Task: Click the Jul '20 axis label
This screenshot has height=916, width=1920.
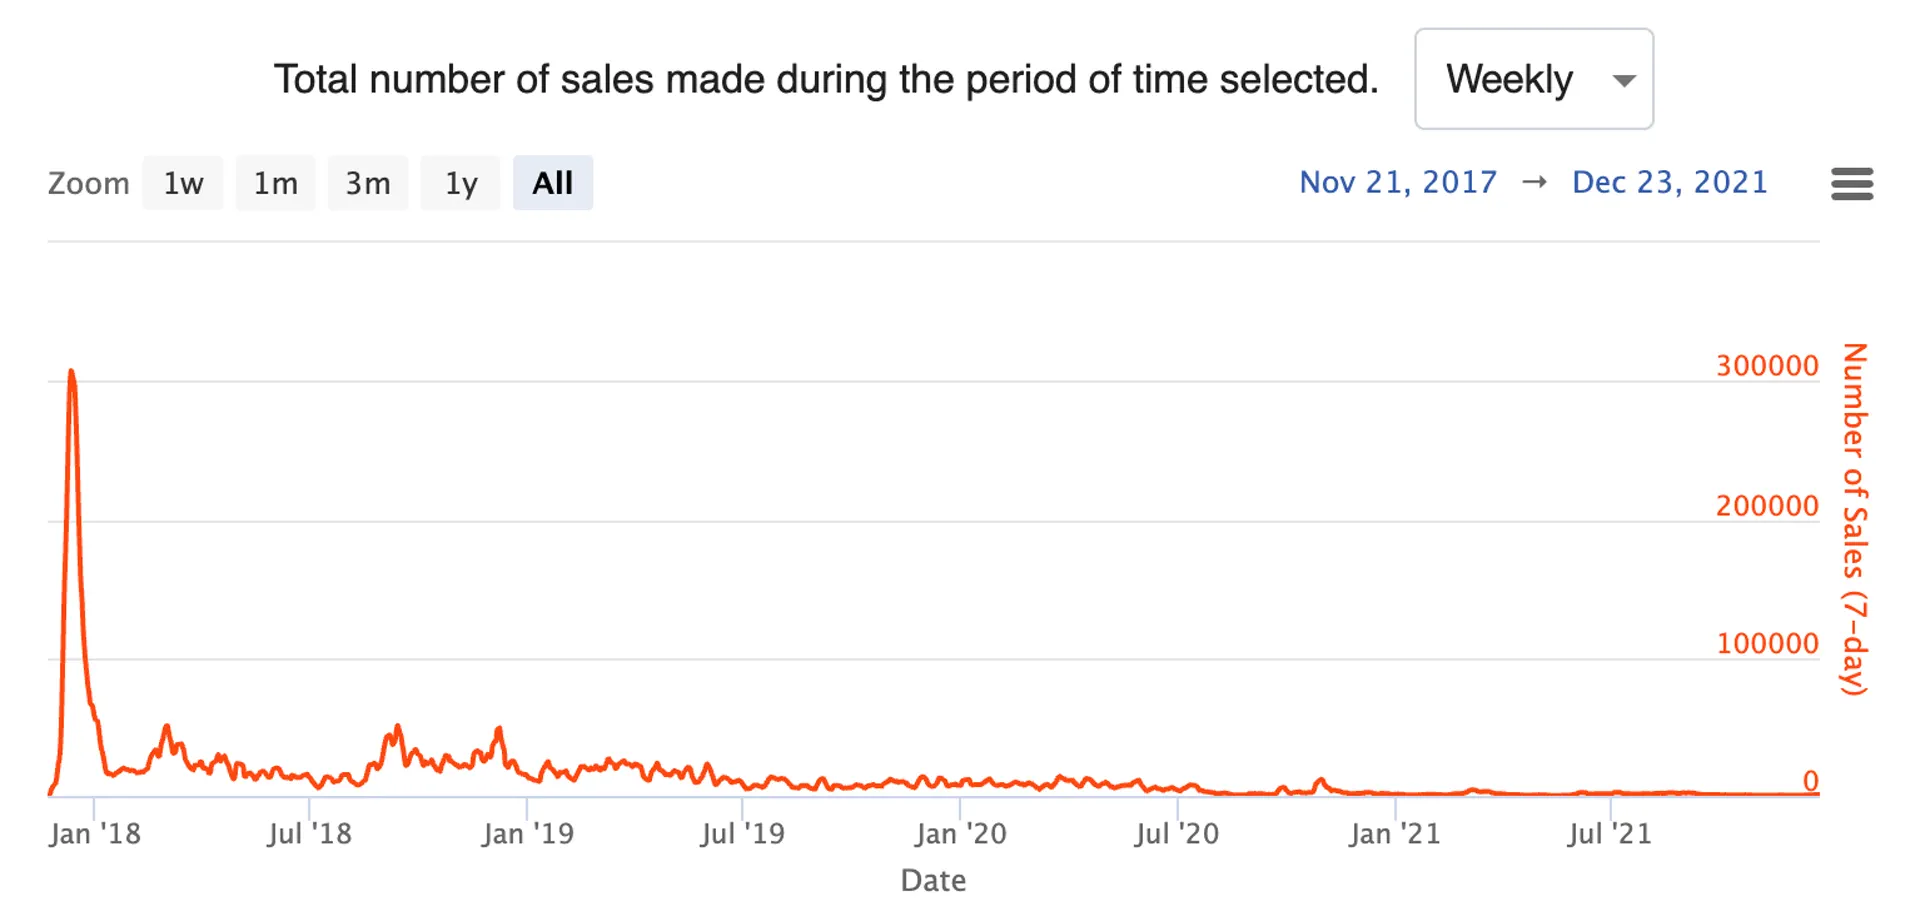Action: [1176, 834]
